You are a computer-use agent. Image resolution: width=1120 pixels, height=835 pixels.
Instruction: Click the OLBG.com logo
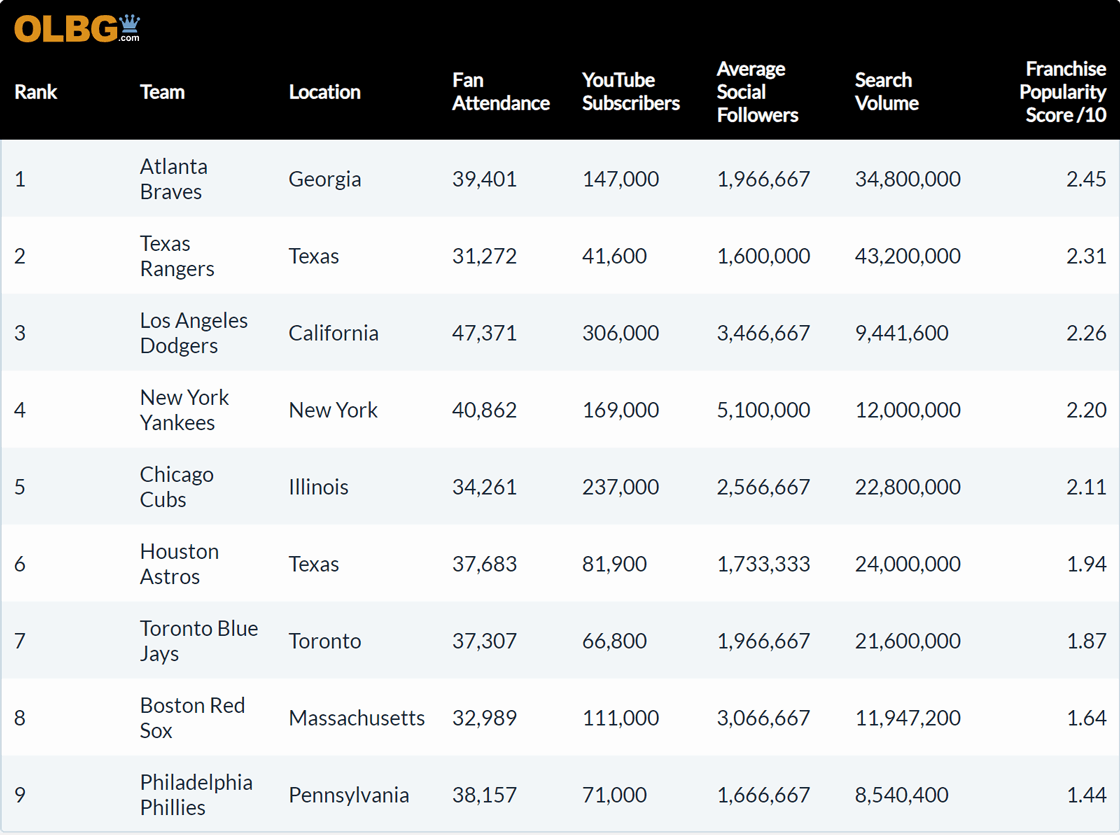coord(77,29)
